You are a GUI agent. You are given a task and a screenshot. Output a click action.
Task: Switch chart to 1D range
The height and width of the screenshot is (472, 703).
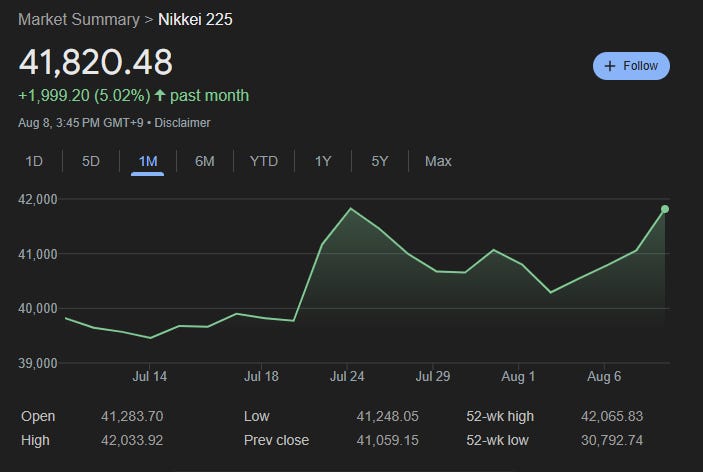point(34,161)
